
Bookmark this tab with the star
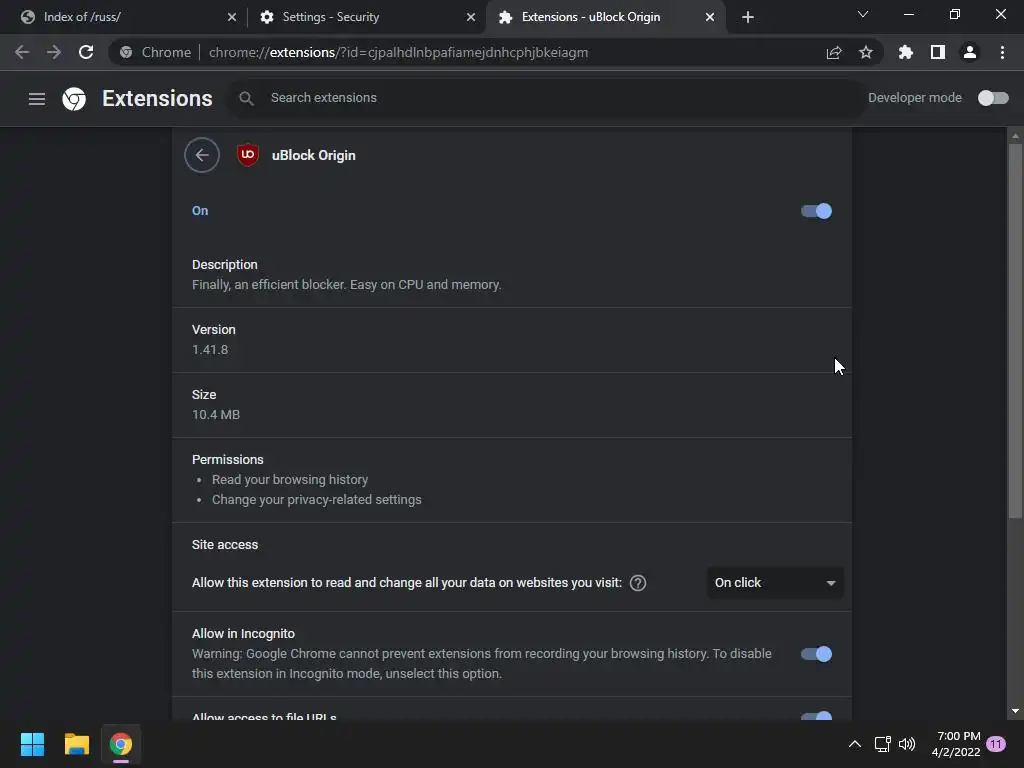coord(865,52)
